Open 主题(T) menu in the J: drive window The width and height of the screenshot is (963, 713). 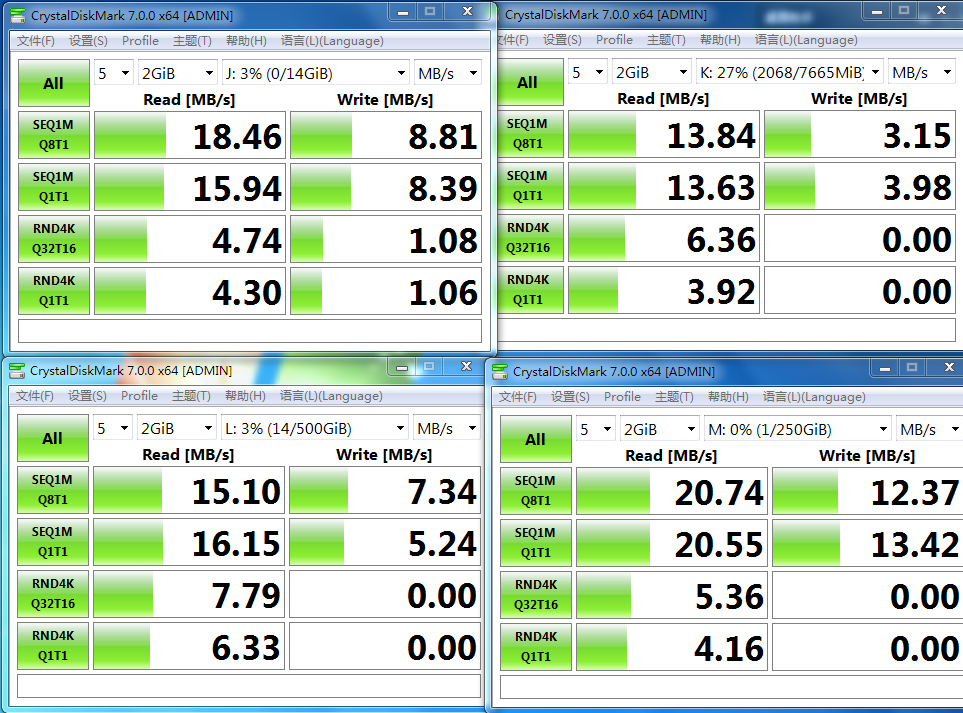click(192, 41)
